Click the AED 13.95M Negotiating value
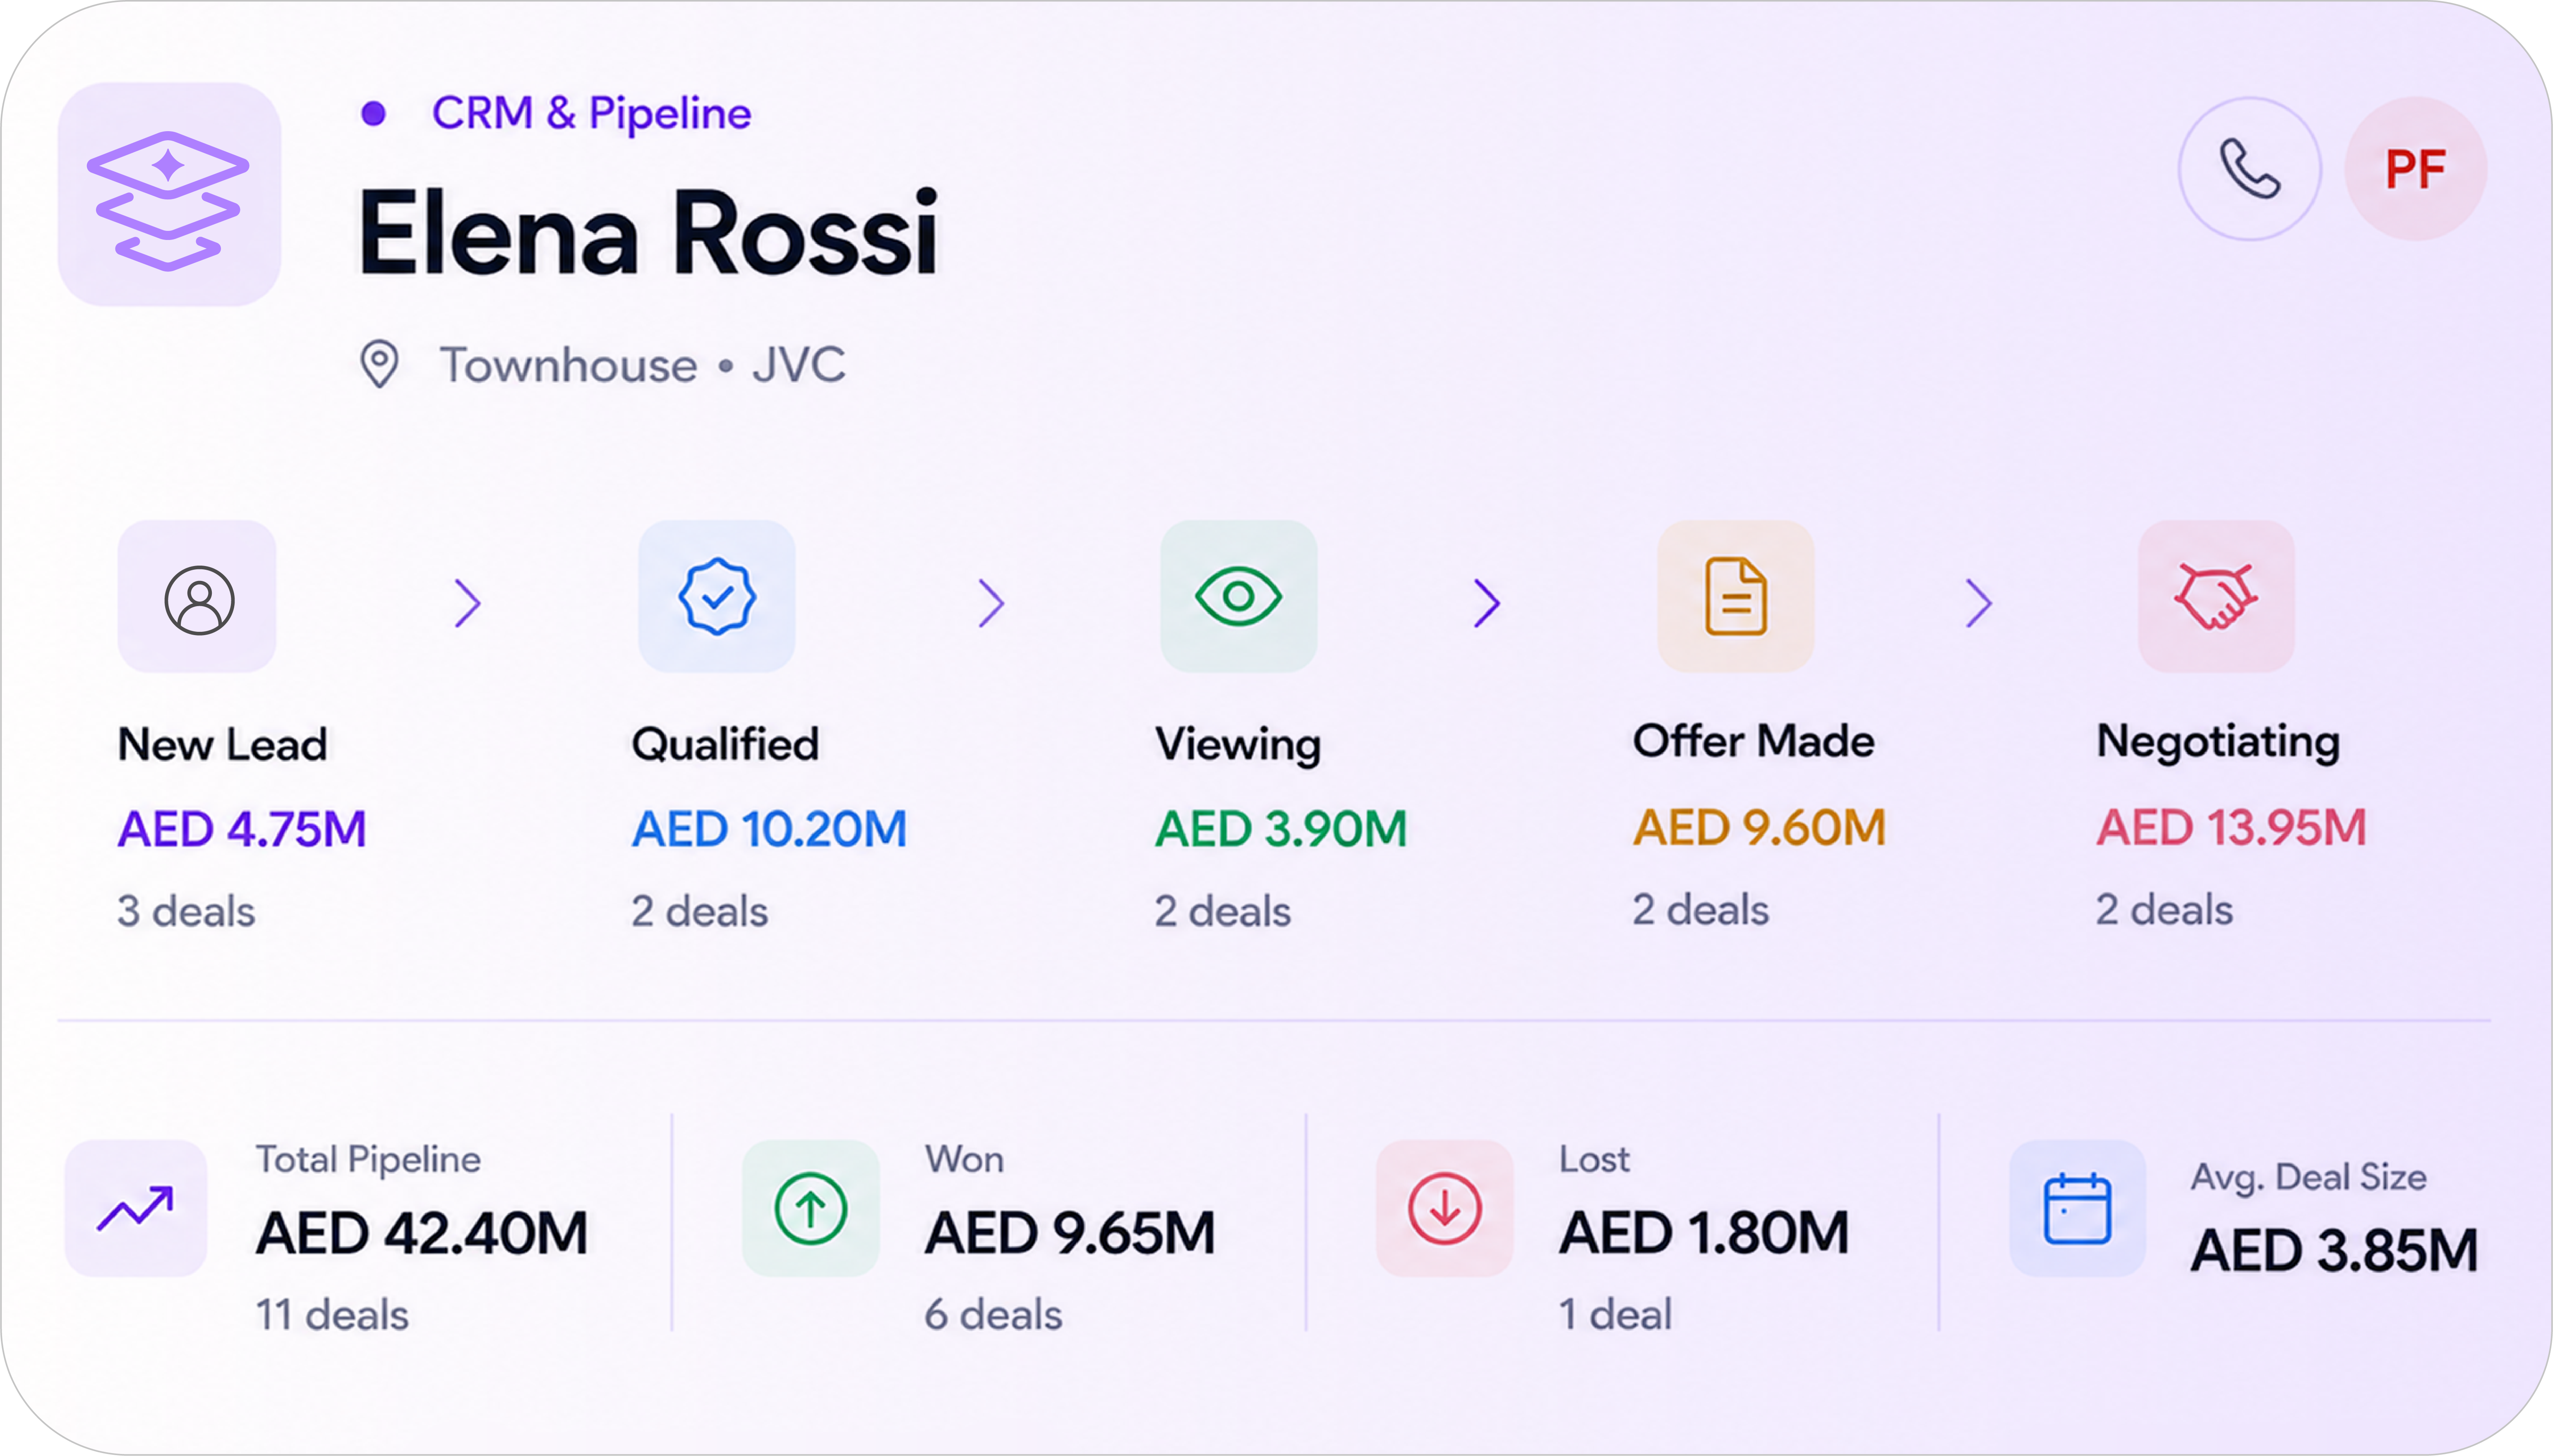Viewport: 2553px width, 1456px height. (x=2231, y=827)
